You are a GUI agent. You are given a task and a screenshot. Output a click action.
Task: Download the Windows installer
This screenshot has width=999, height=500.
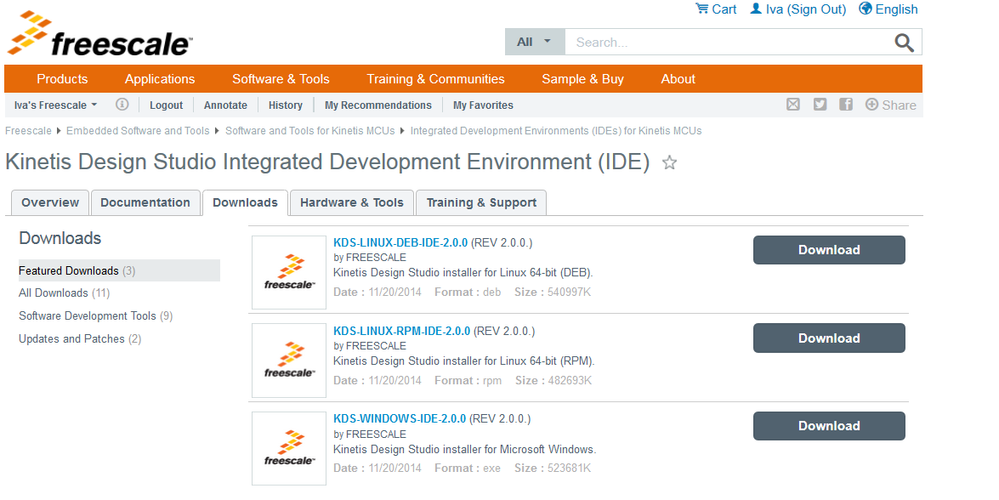[829, 425]
